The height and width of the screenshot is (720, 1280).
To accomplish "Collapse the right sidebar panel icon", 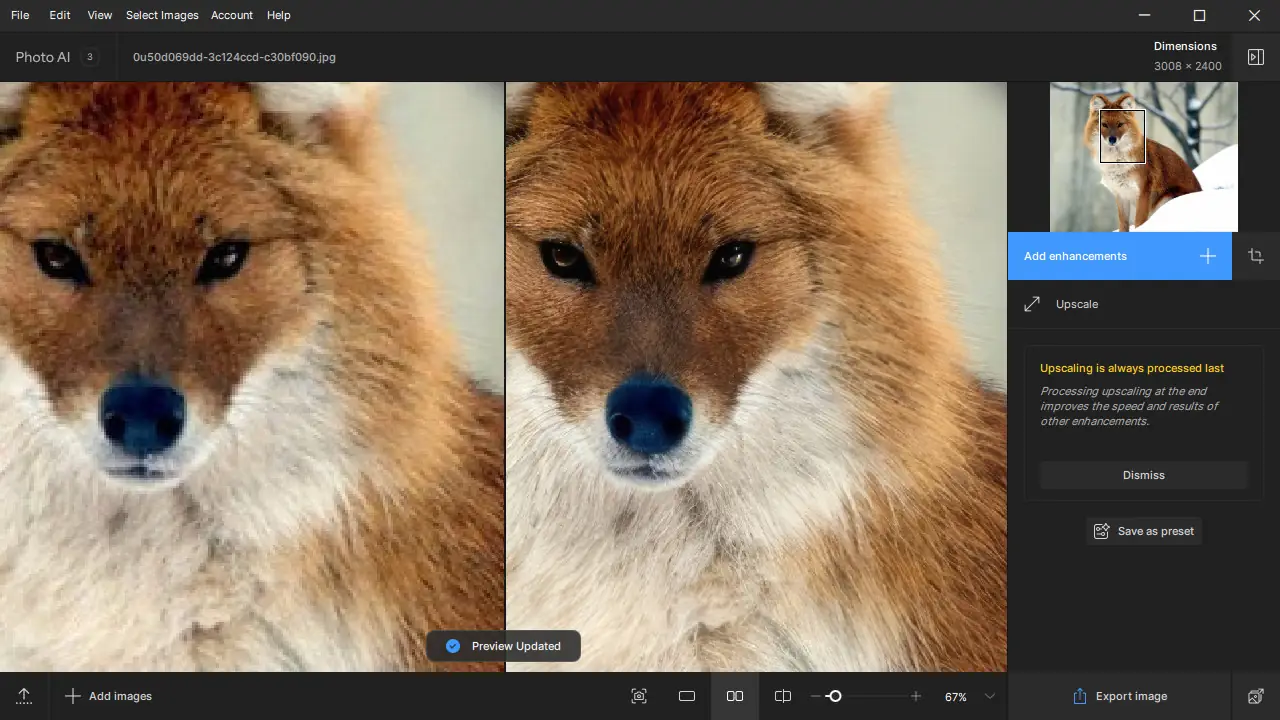I will click(1256, 57).
